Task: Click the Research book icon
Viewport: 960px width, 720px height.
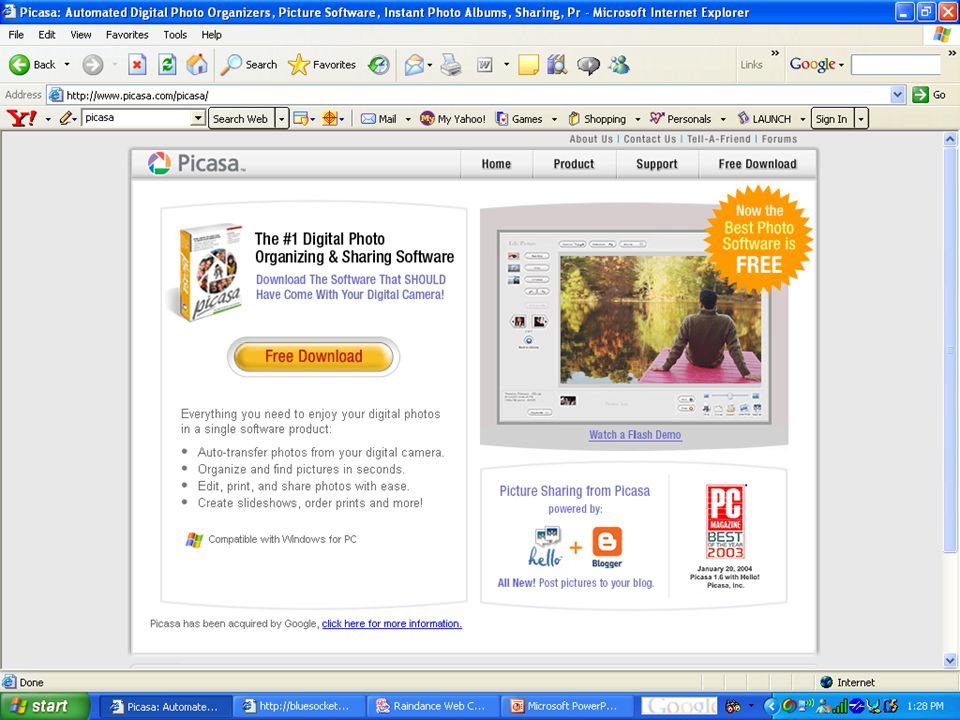Action: (x=557, y=64)
